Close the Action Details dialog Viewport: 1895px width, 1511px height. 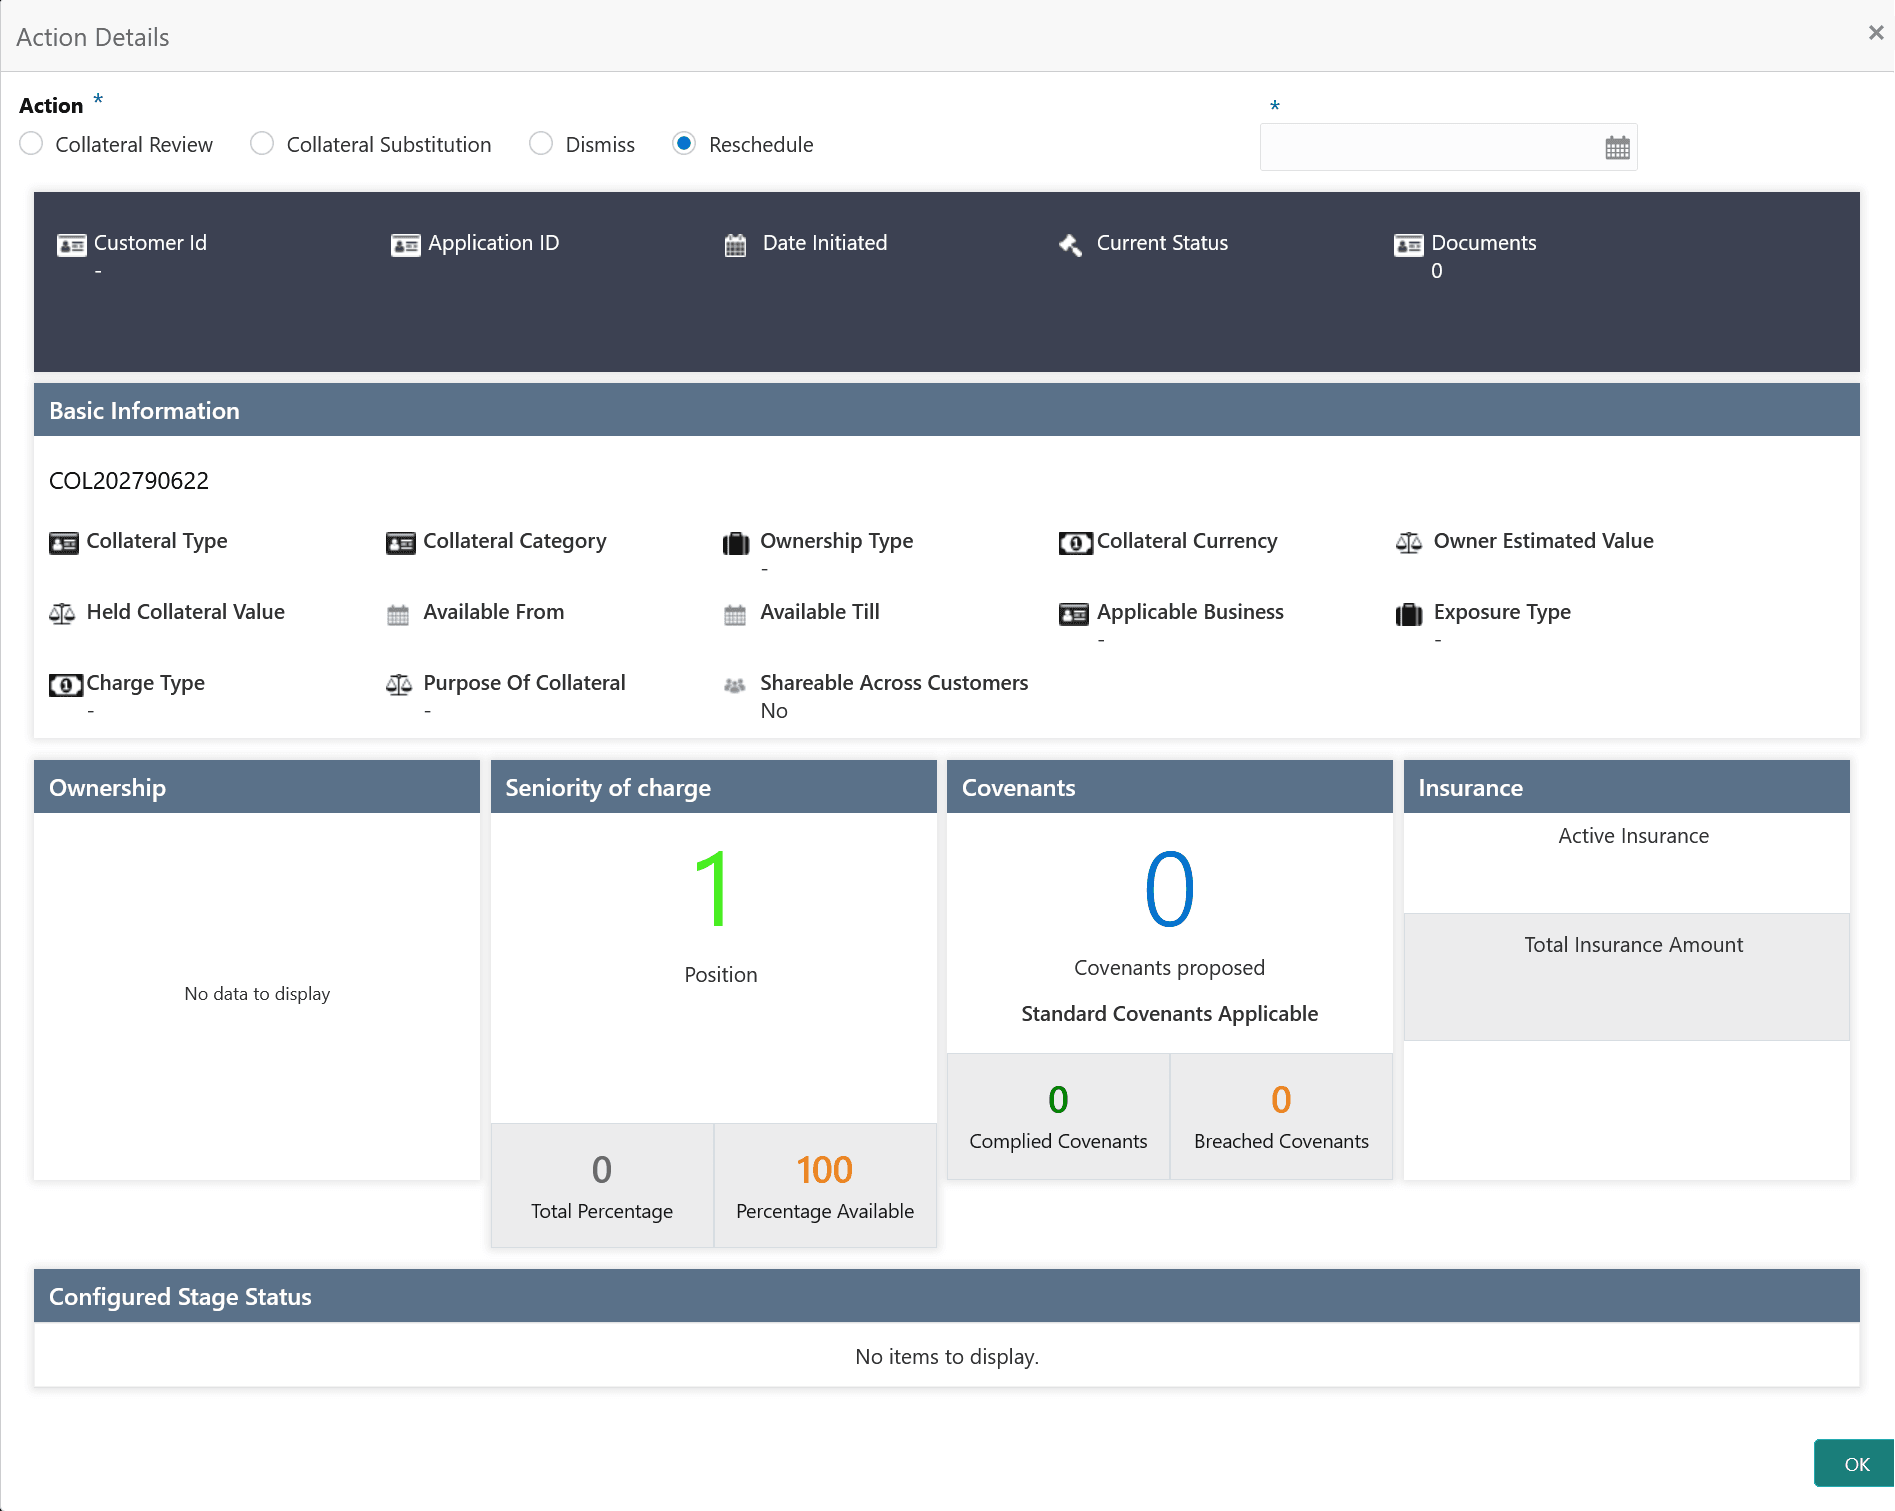(x=1875, y=33)
